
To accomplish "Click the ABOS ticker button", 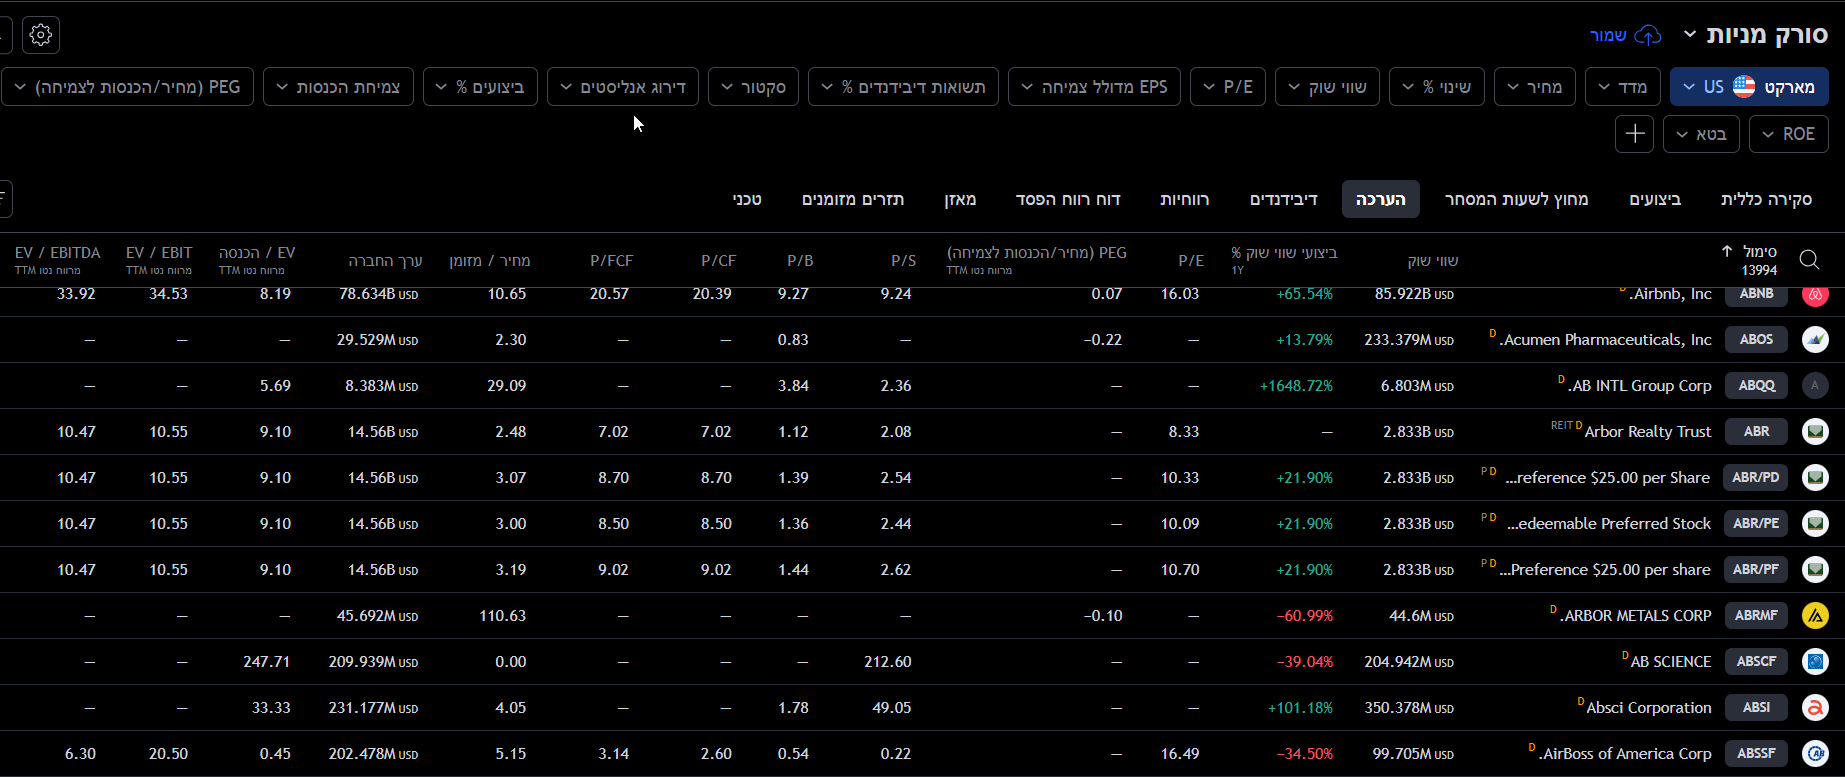I will [x=1757, y=340].
